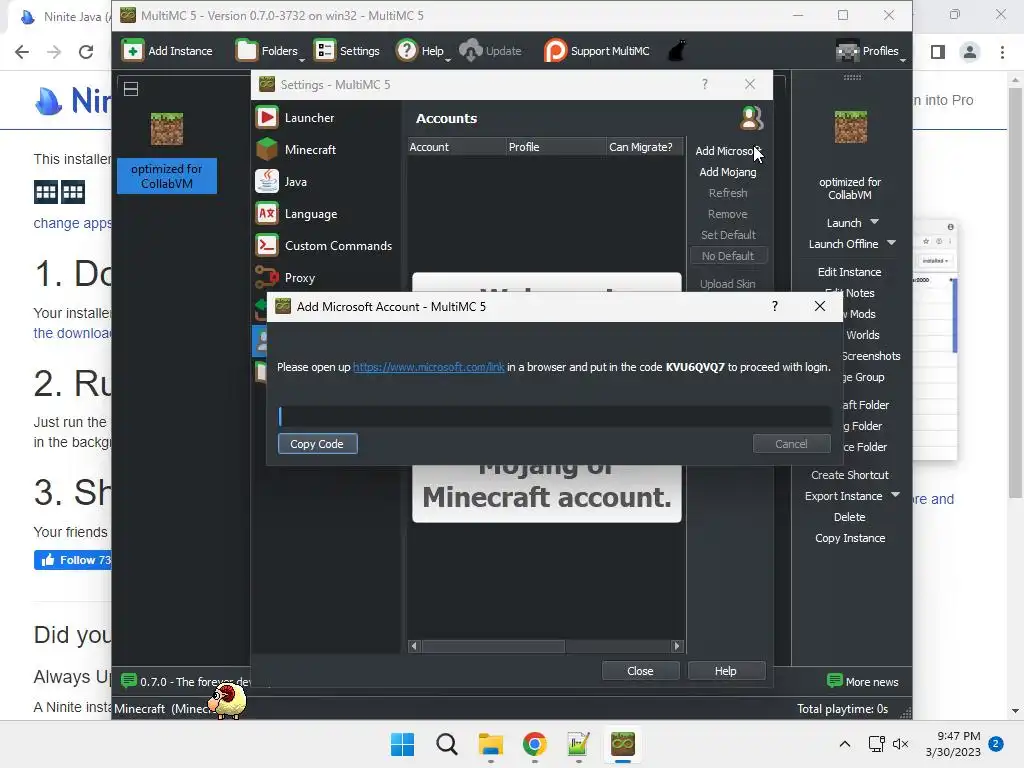Click the Profile column header
1024x768 pixels.
point(556,147)
